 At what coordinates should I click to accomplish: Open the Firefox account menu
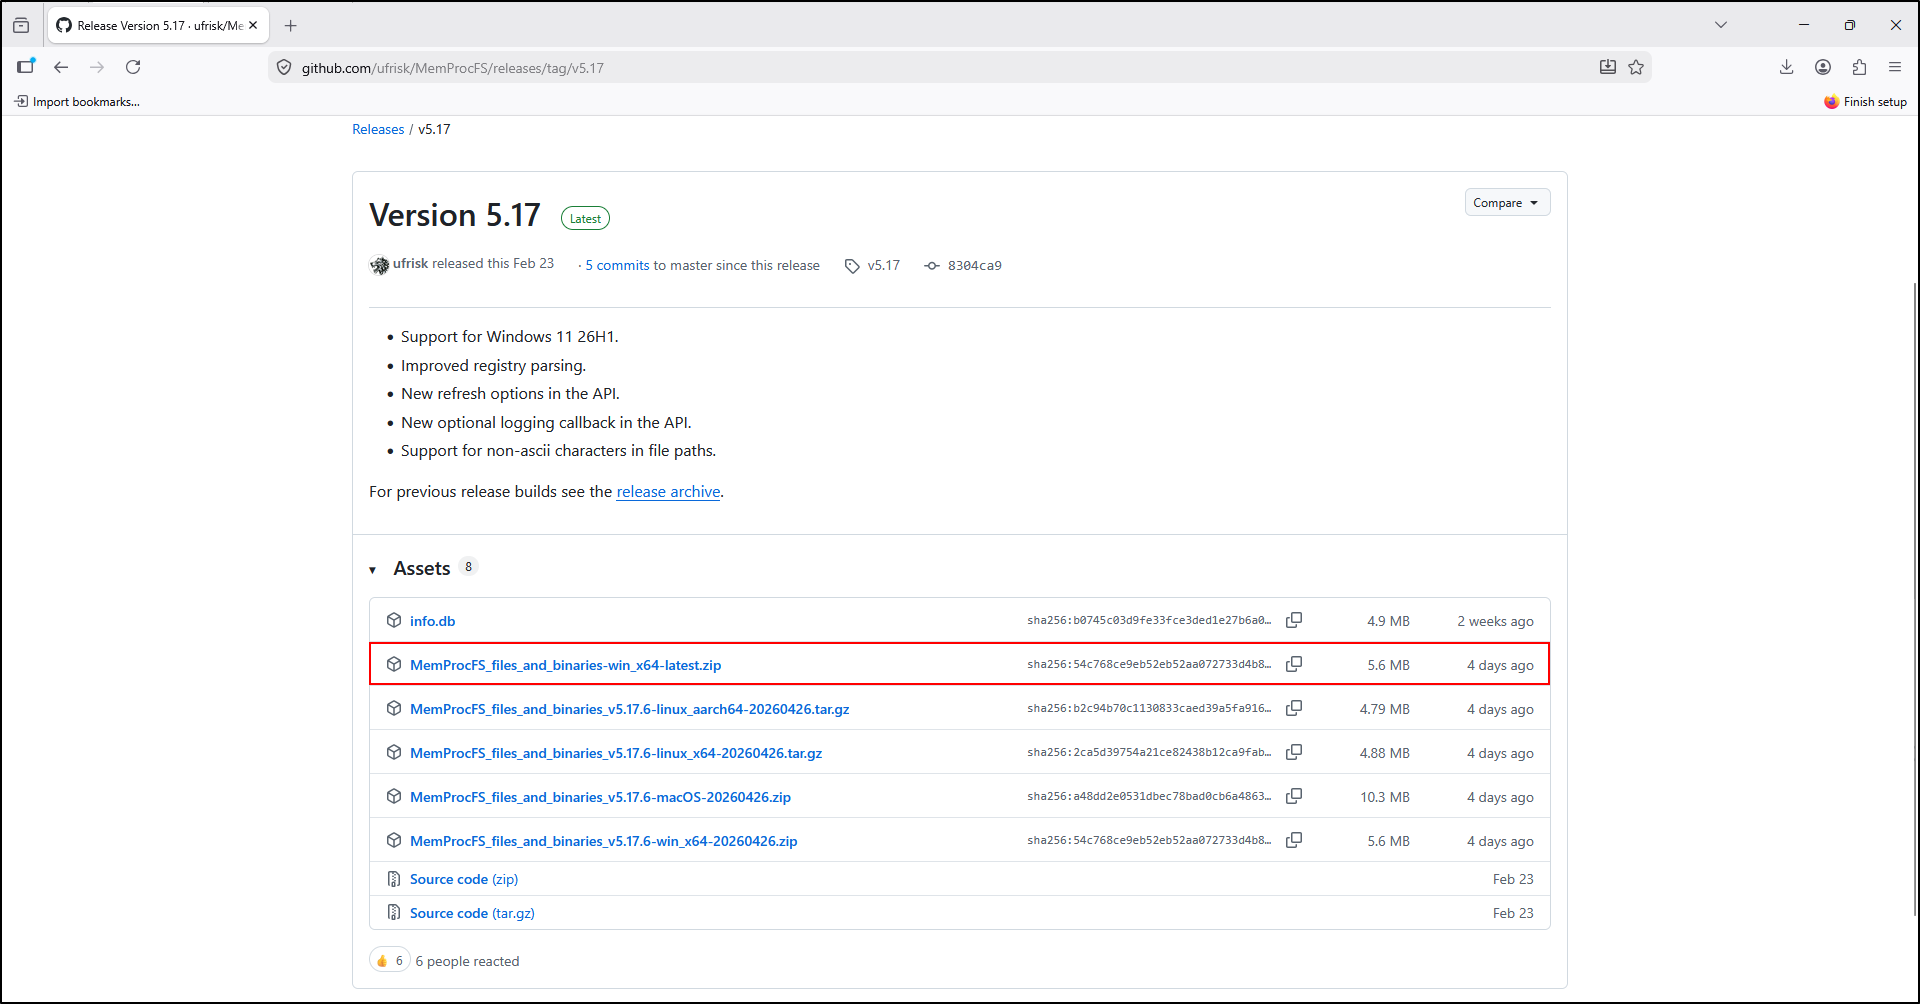click(1823, 67)
